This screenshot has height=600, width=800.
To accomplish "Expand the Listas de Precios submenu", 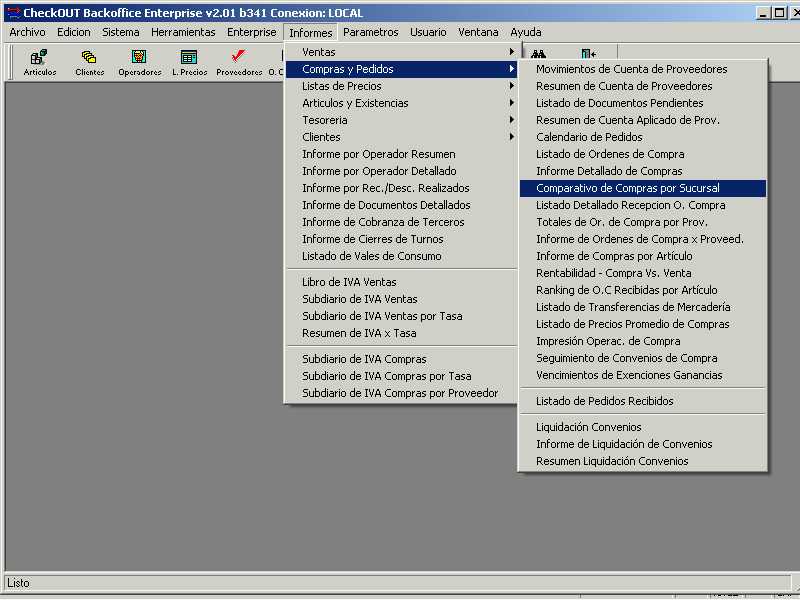I will (402, 86).
